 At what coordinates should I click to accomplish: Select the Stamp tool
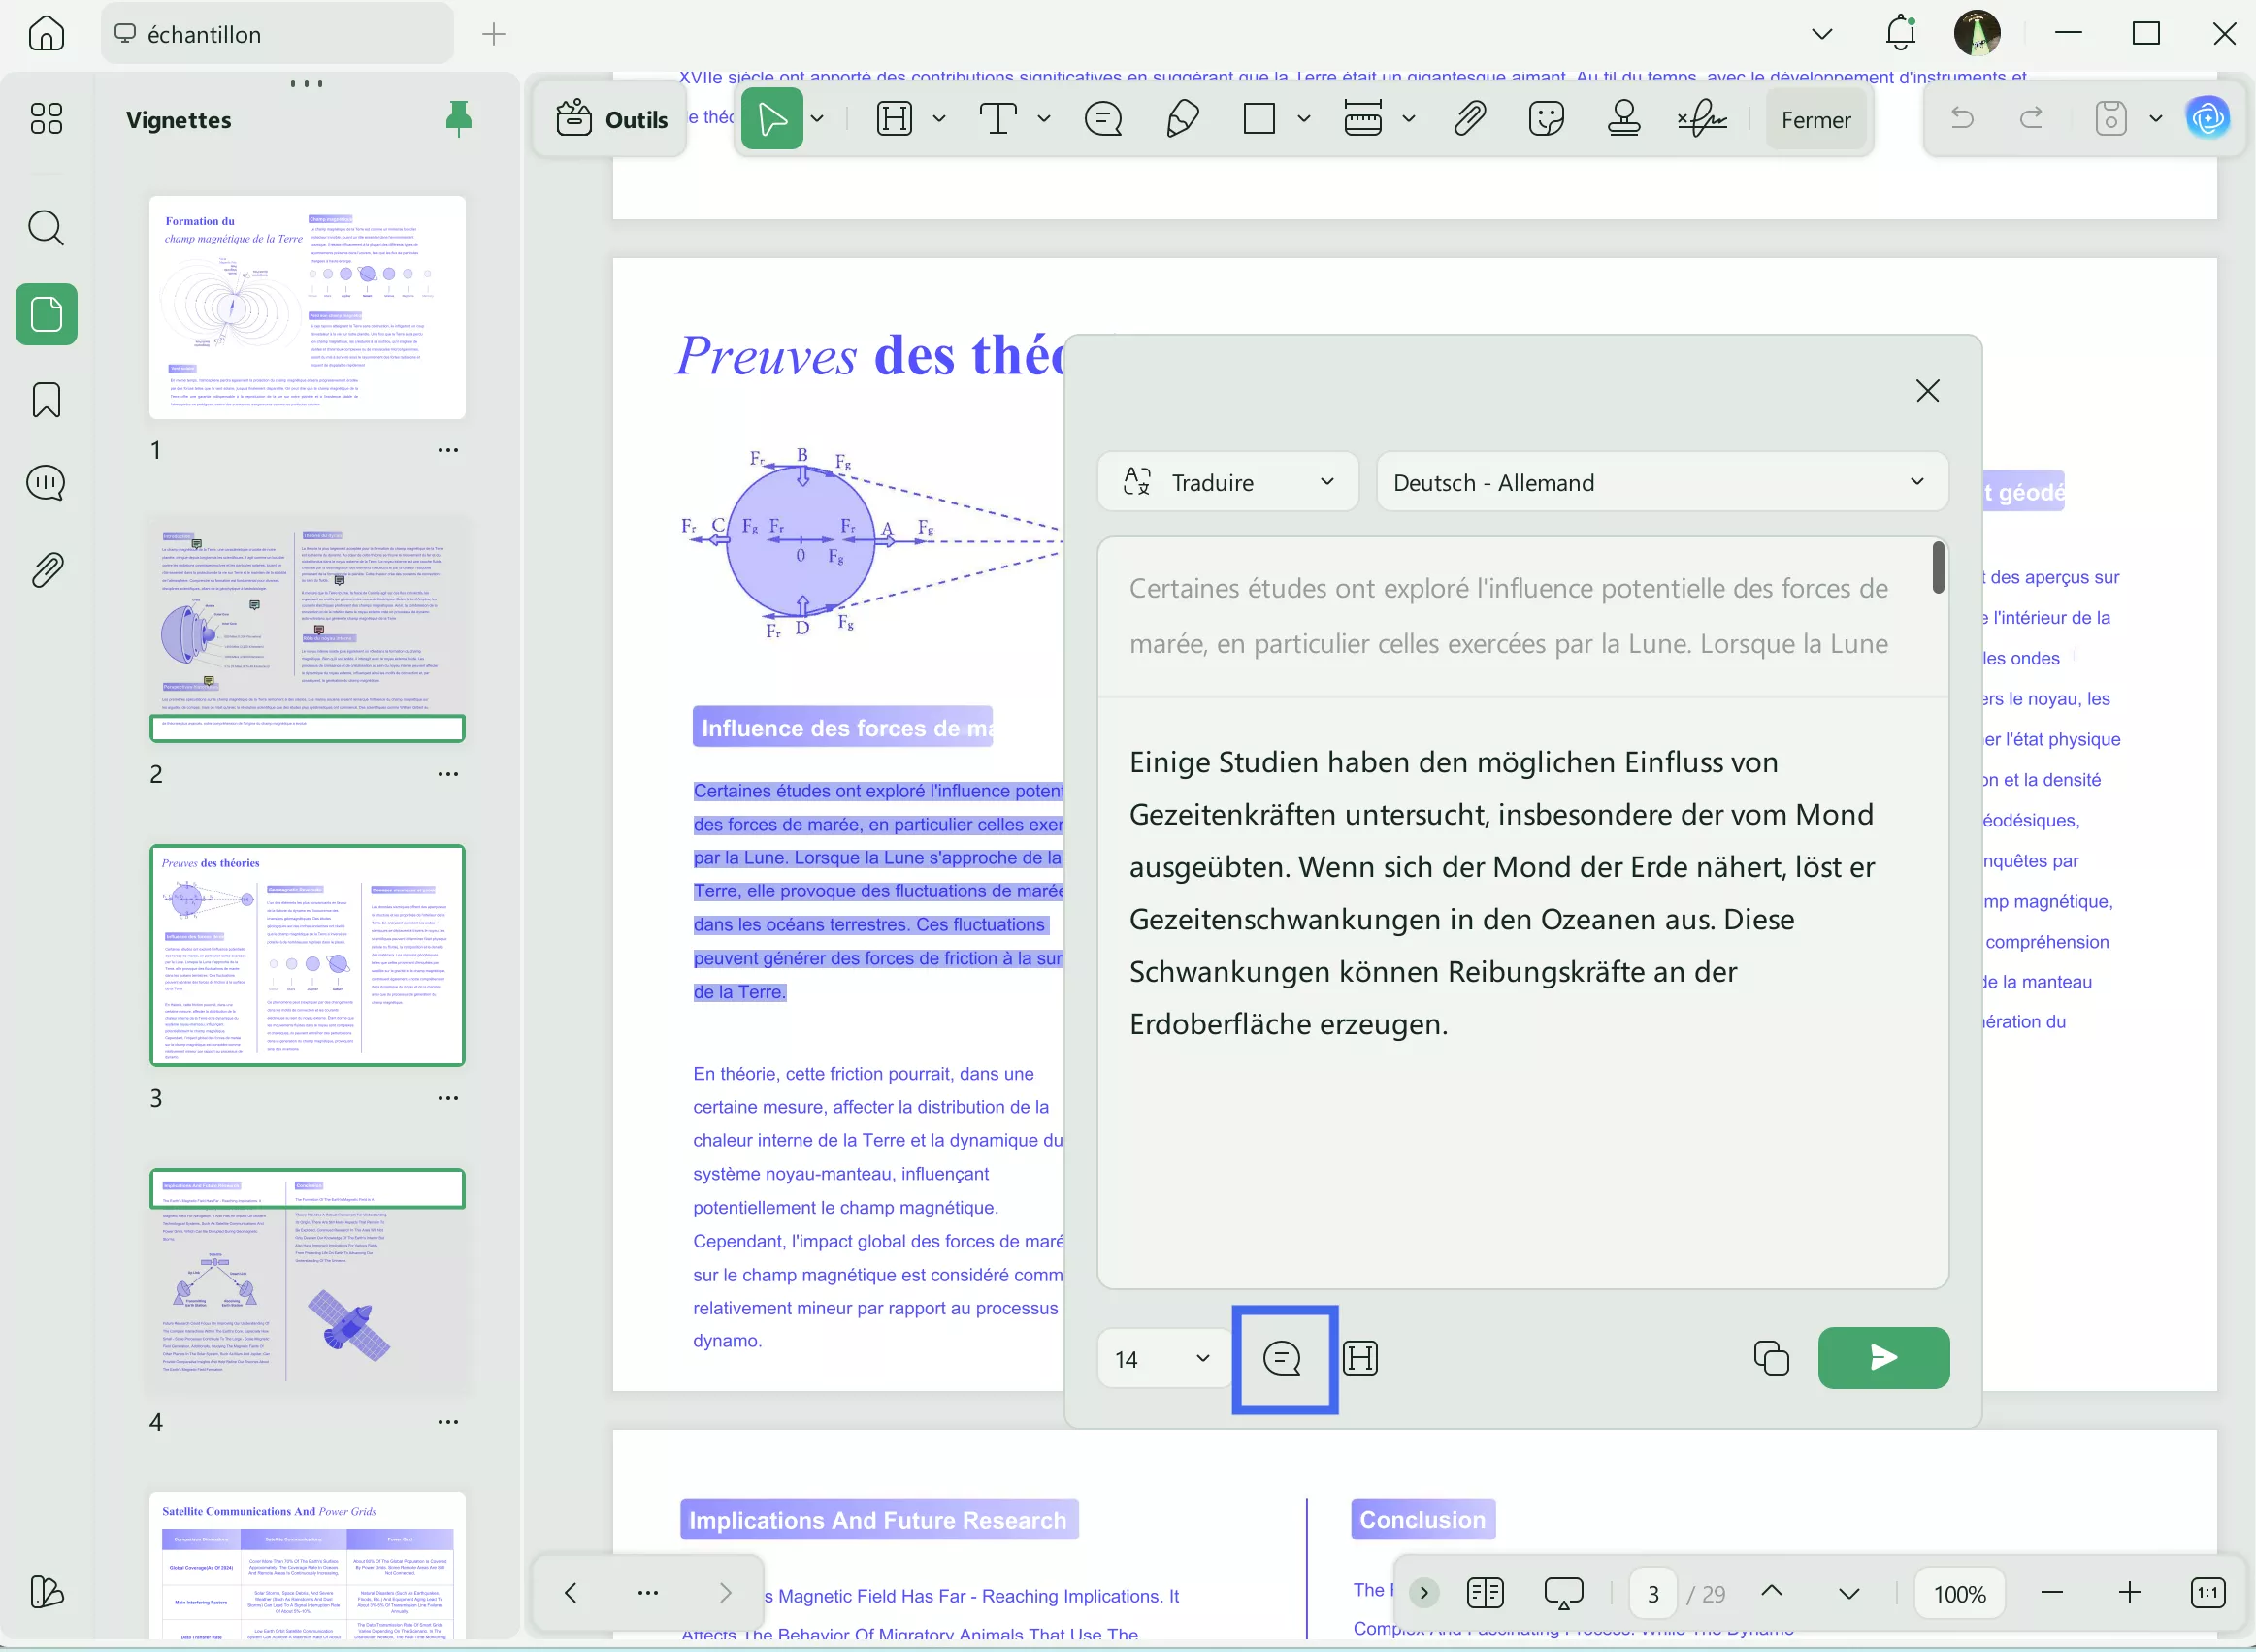(x=1622, y=118)
